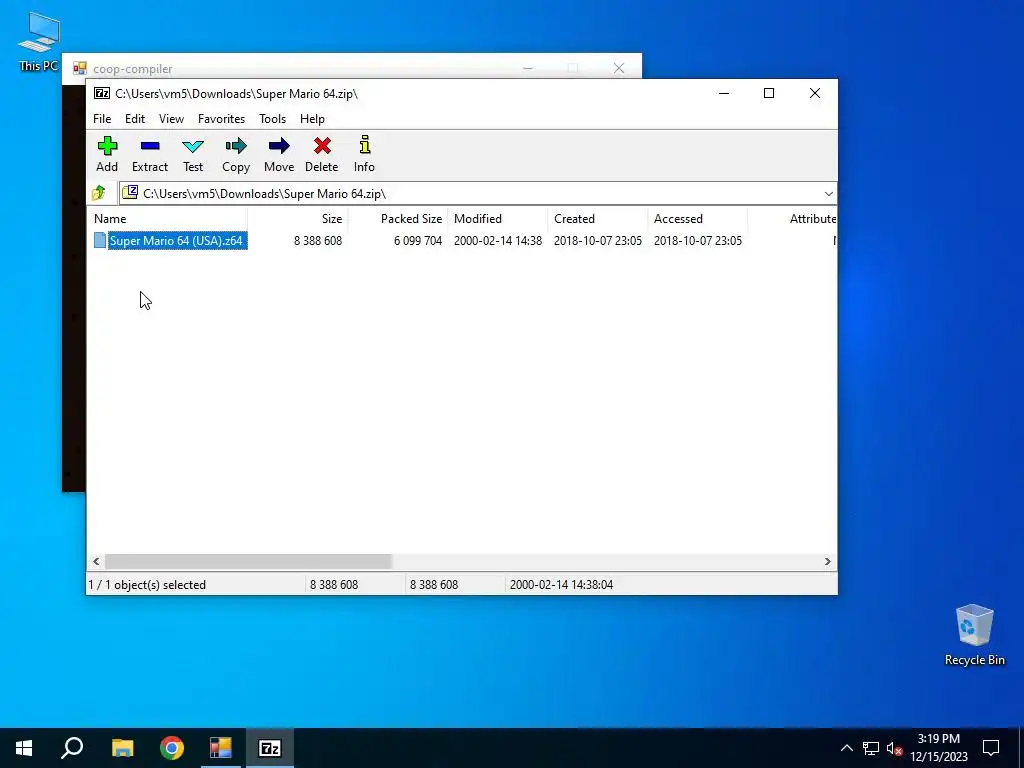Choose the Copy toolbar icon

(236, 155)
